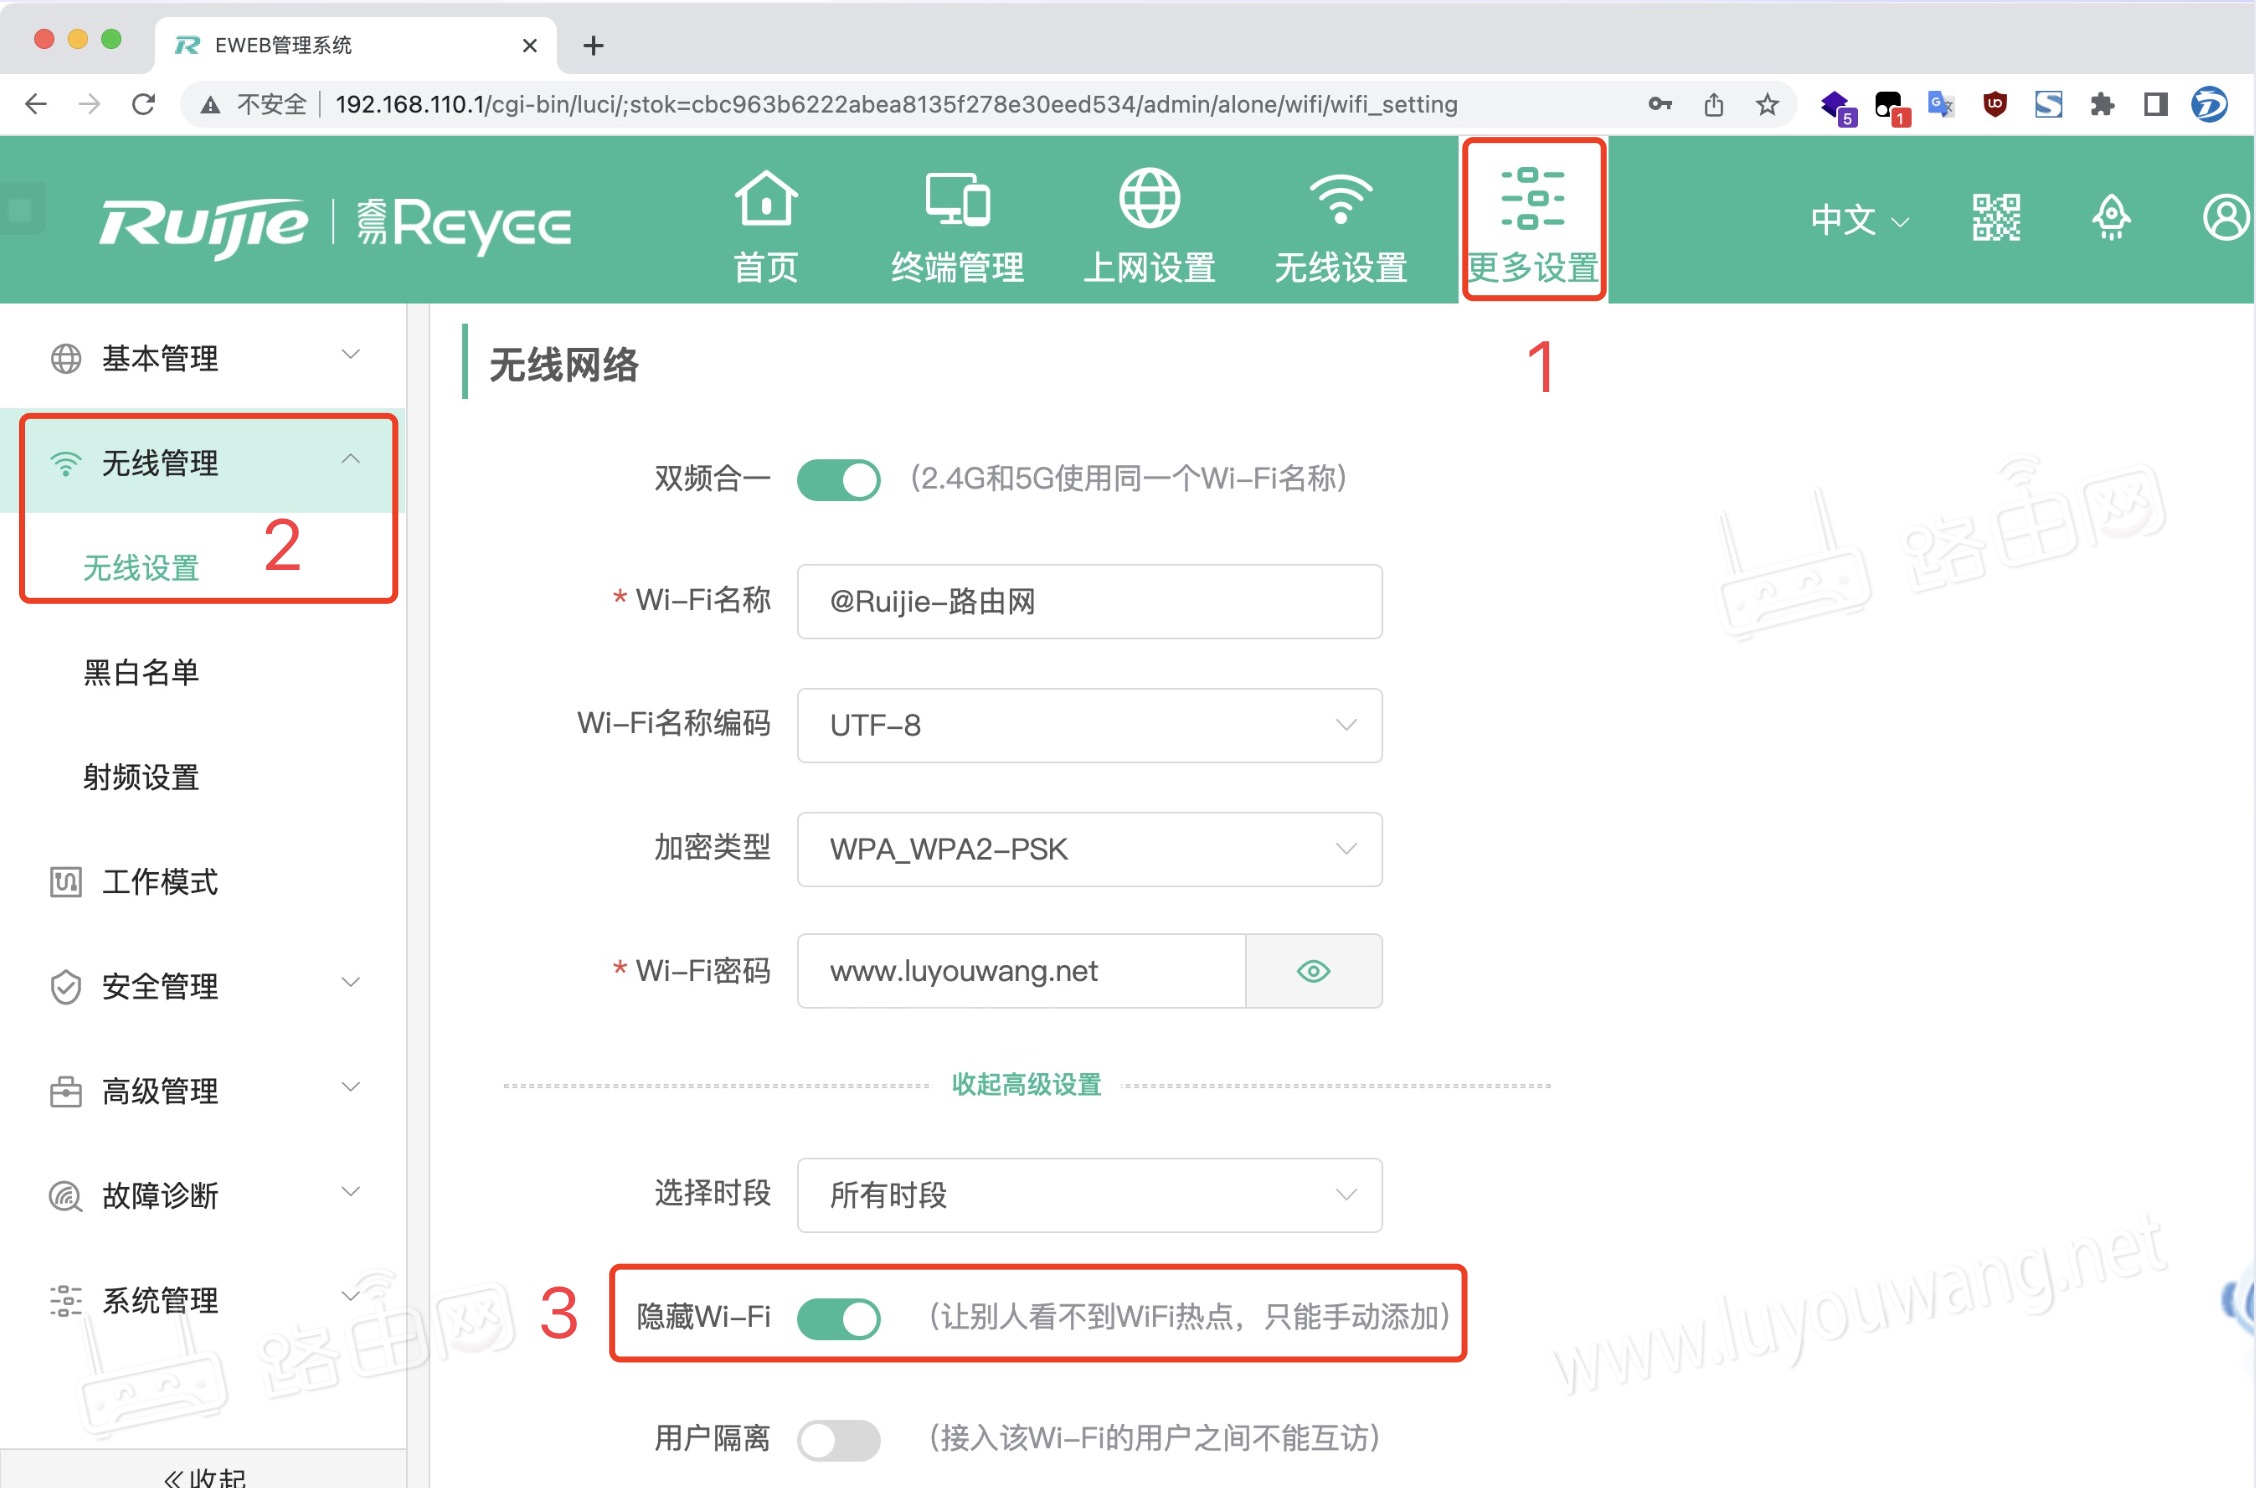2256x1488 pixels.
Task: Open 终端管理 terminal management
Action: pos(957,220)
